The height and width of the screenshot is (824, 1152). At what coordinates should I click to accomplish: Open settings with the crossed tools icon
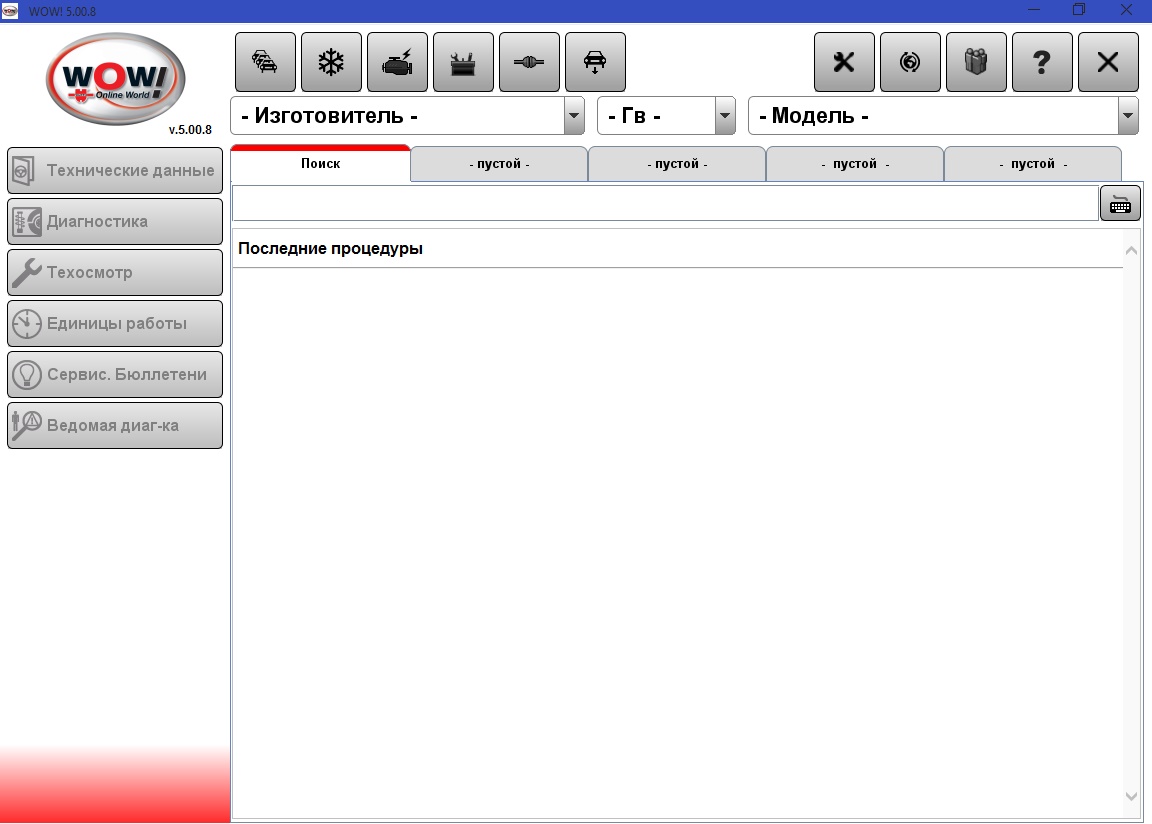coord(844,62)
